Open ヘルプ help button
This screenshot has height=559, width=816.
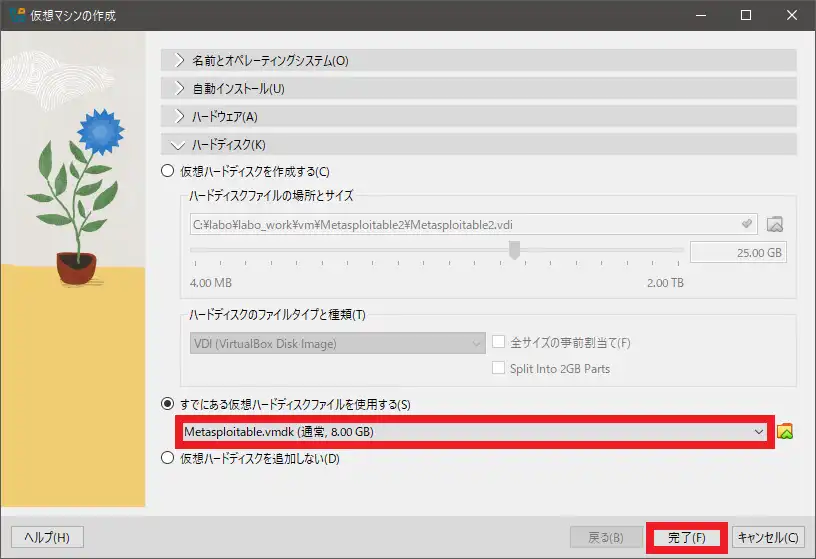click(x=47, y=537)
